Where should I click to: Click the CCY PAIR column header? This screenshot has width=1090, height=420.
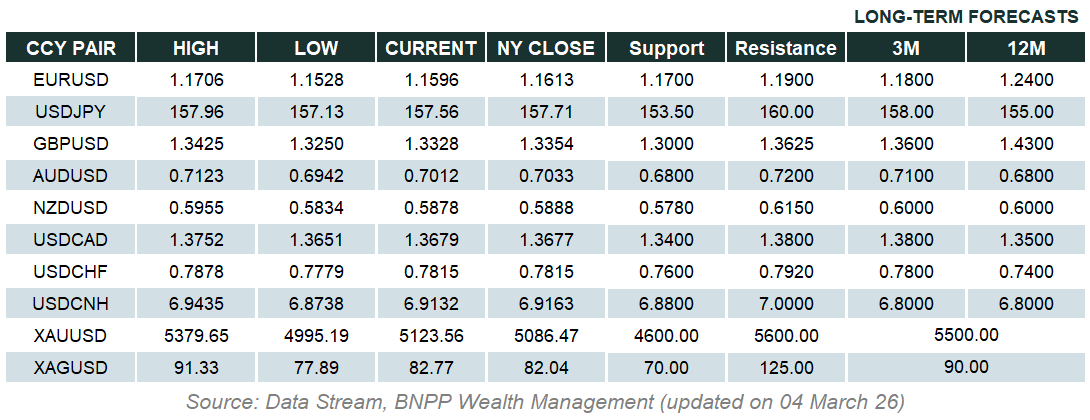pyautogui.click(x=68, y=48)
